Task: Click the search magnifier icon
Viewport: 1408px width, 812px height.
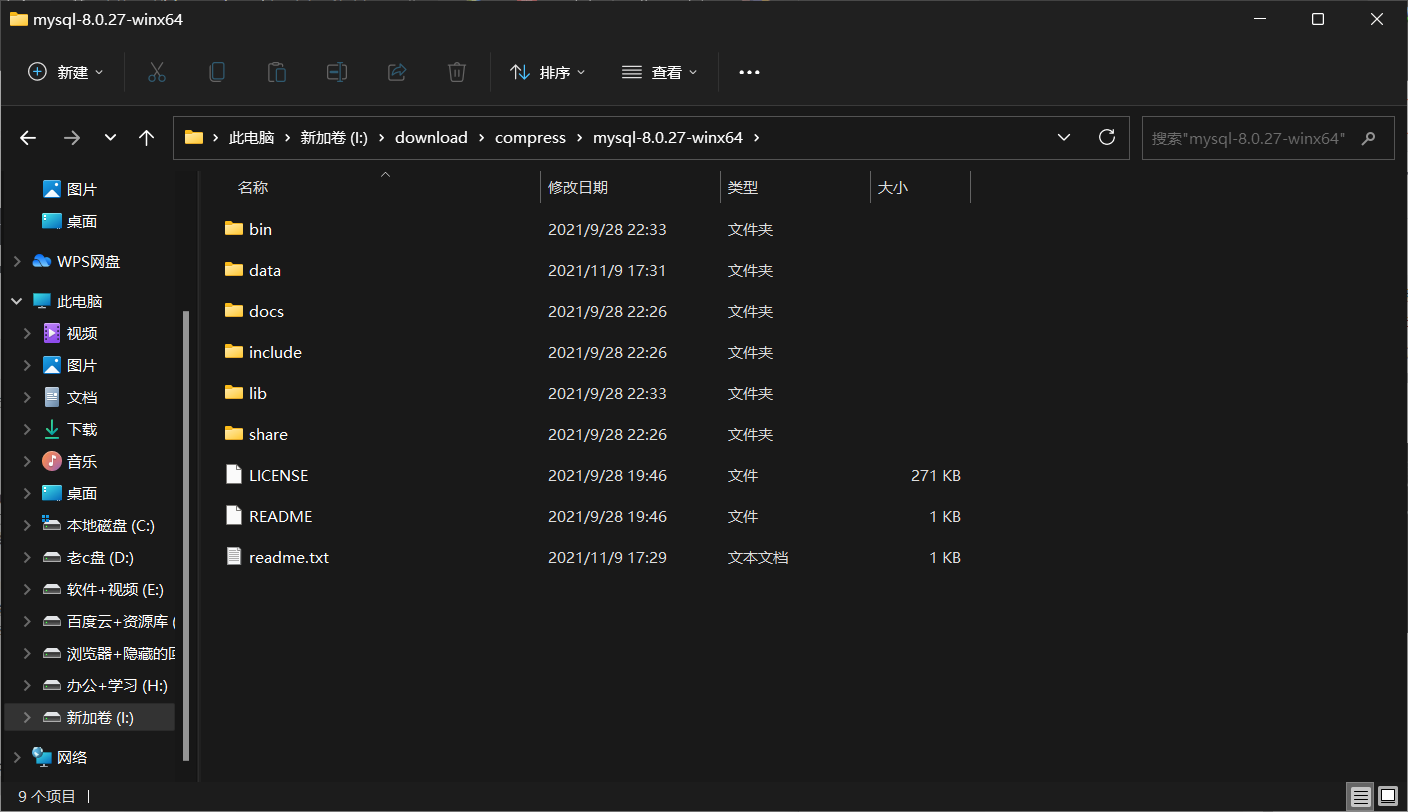Action: (1369, 138)
